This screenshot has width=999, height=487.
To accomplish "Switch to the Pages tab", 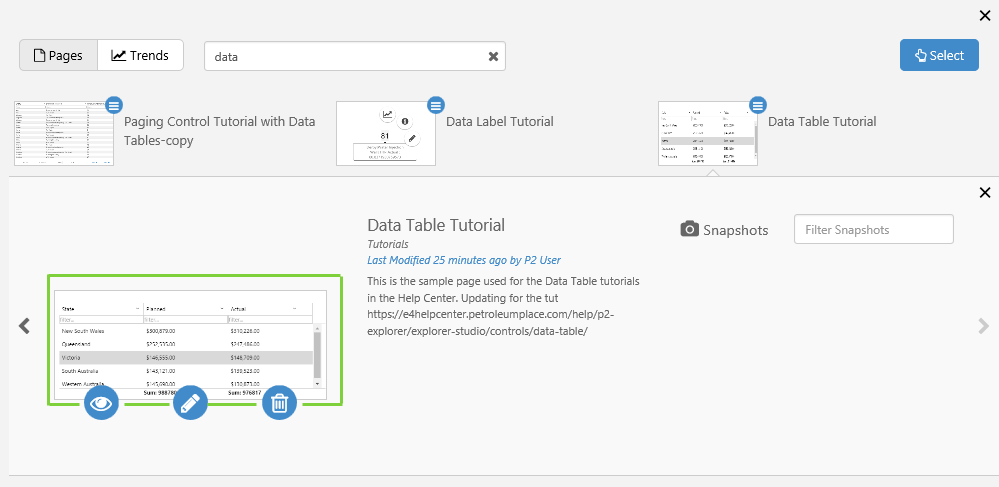I will tap(58, 56).
